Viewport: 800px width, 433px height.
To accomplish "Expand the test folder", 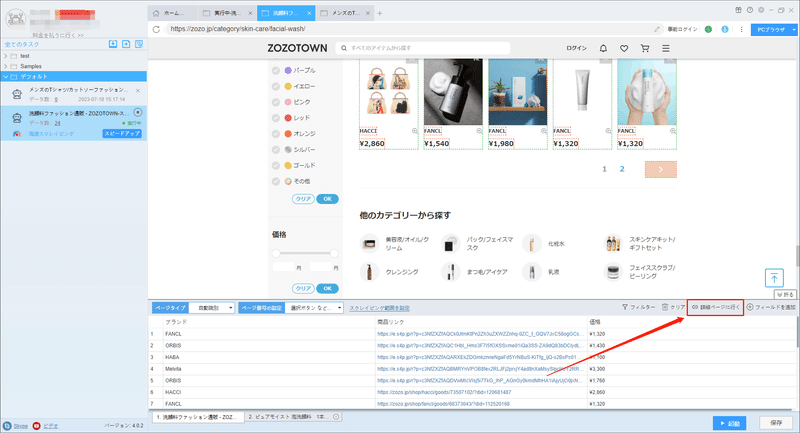I will click(x=6, y=56).
